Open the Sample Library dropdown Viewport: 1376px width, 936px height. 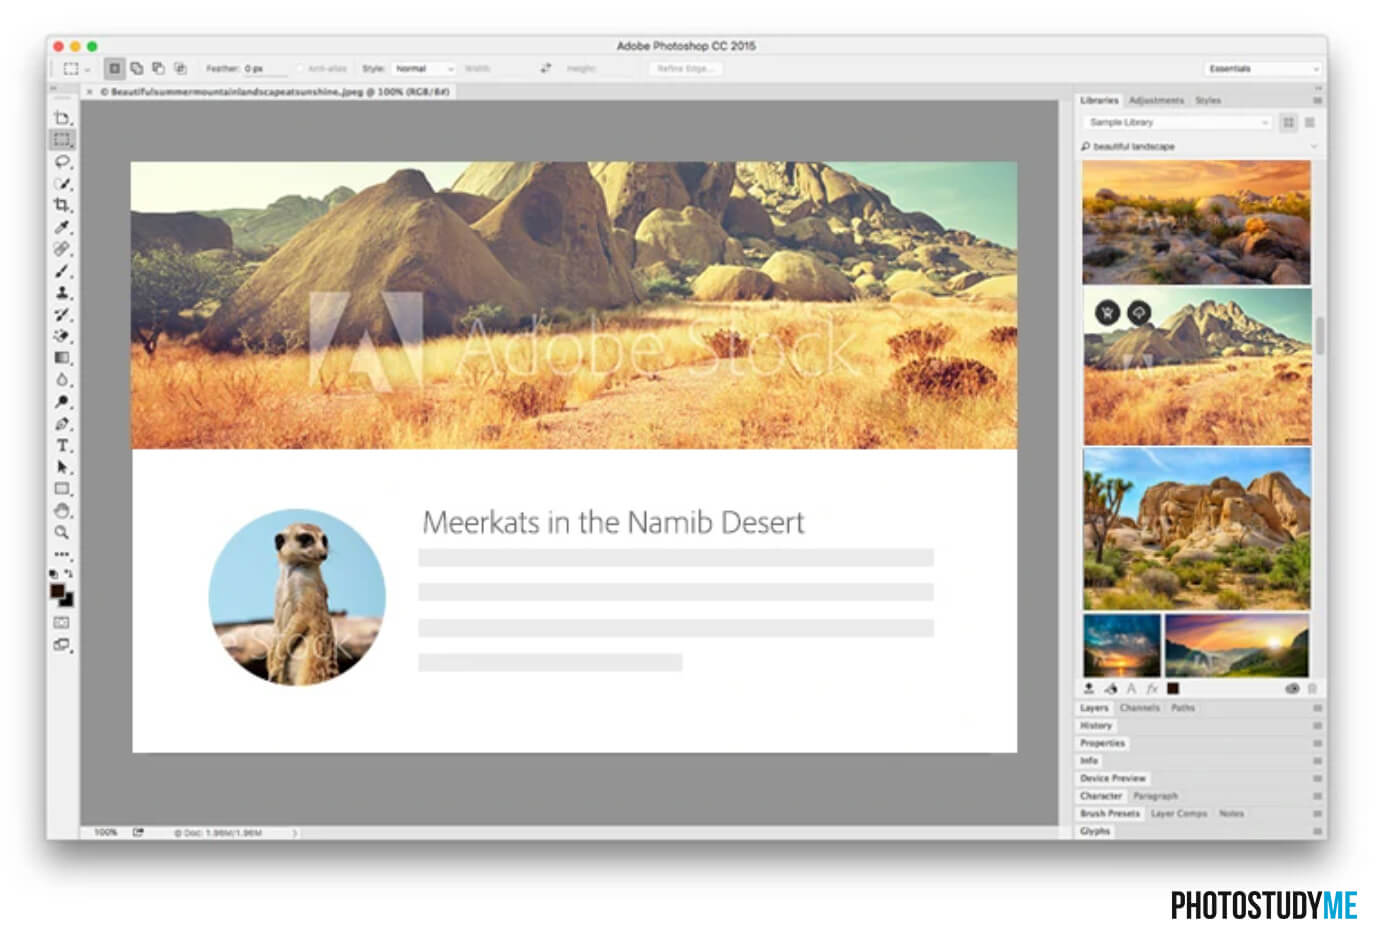(x=1177, y=122)
